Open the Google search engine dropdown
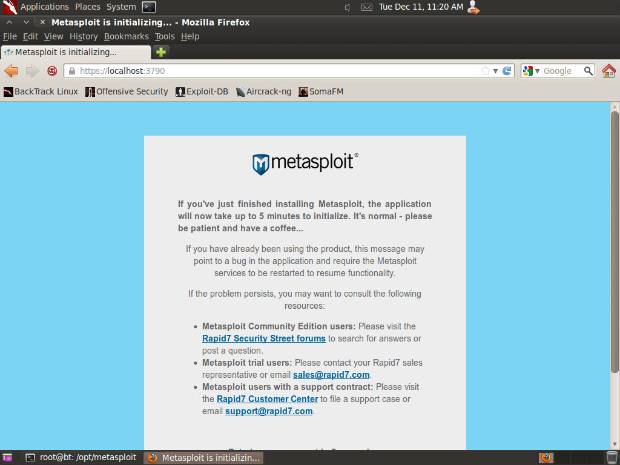620x465 pixels. tap(531, 71)
